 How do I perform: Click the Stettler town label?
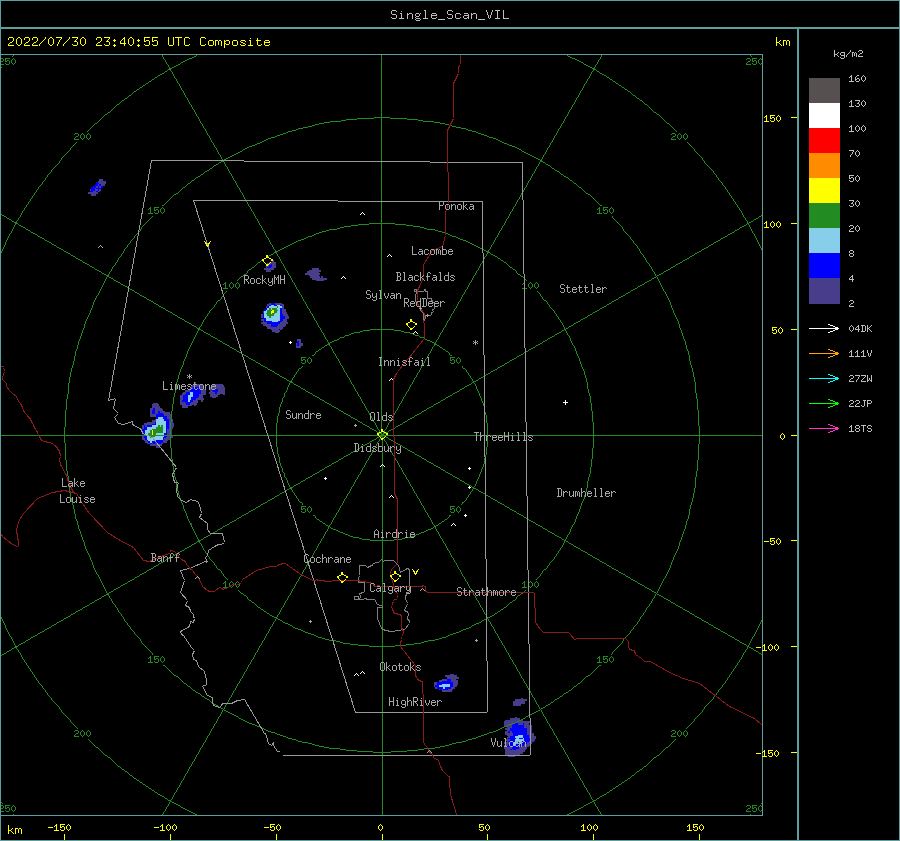[583, 289]
